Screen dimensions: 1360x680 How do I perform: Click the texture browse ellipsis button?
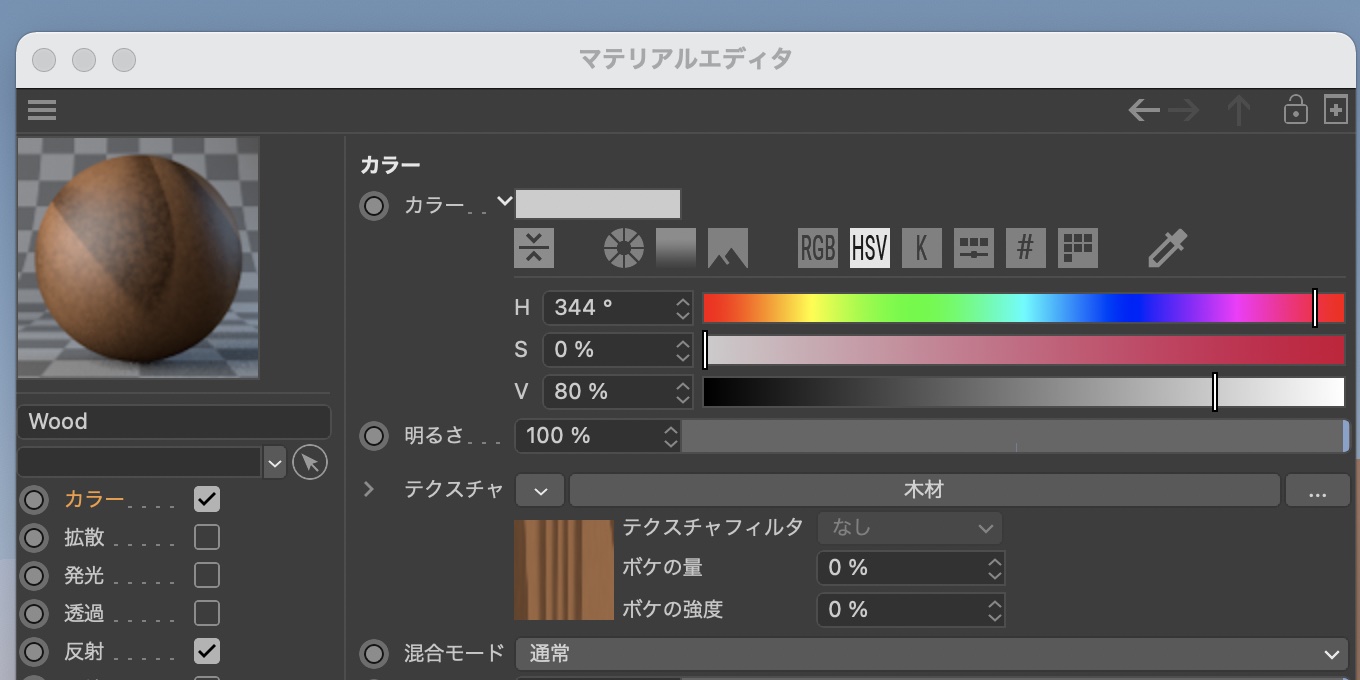click(1316, 491)
